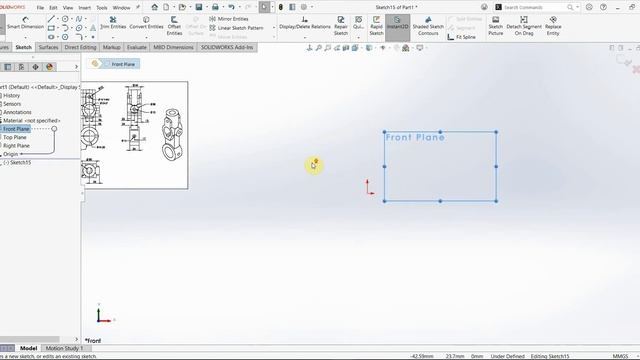Click the Offset Entities tool
Viewport: 640px width, 360px height.
pyautogui.click(x=174, y=26)
